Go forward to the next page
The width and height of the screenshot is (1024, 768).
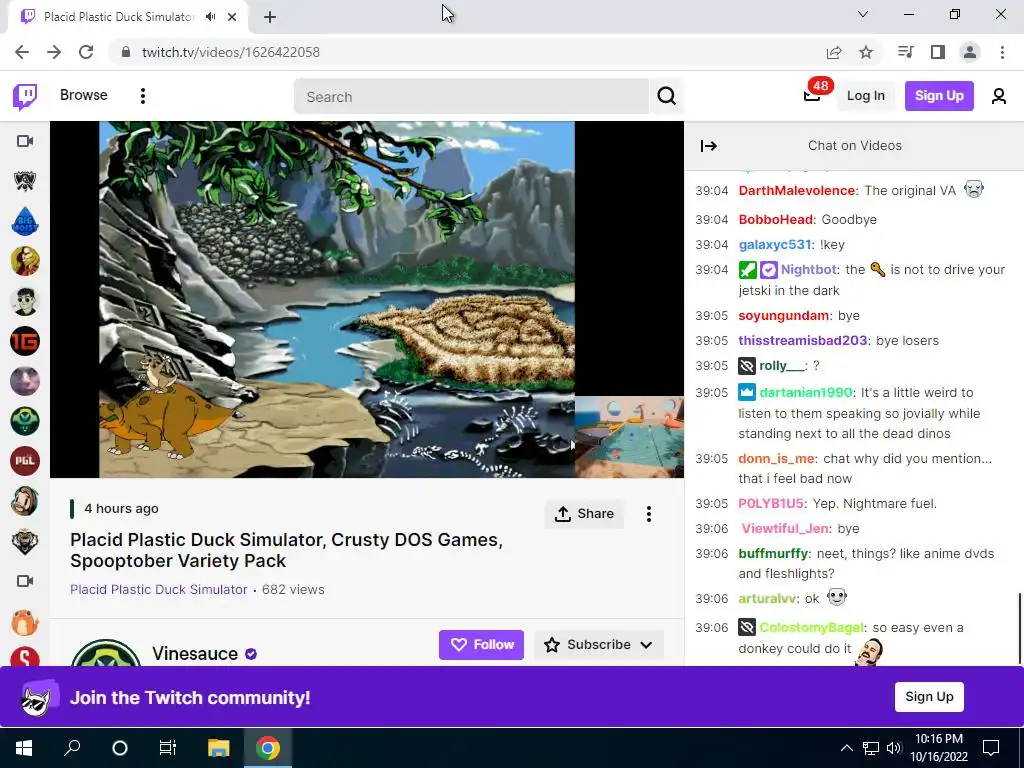pyautogui.click(x=54, y=52)
